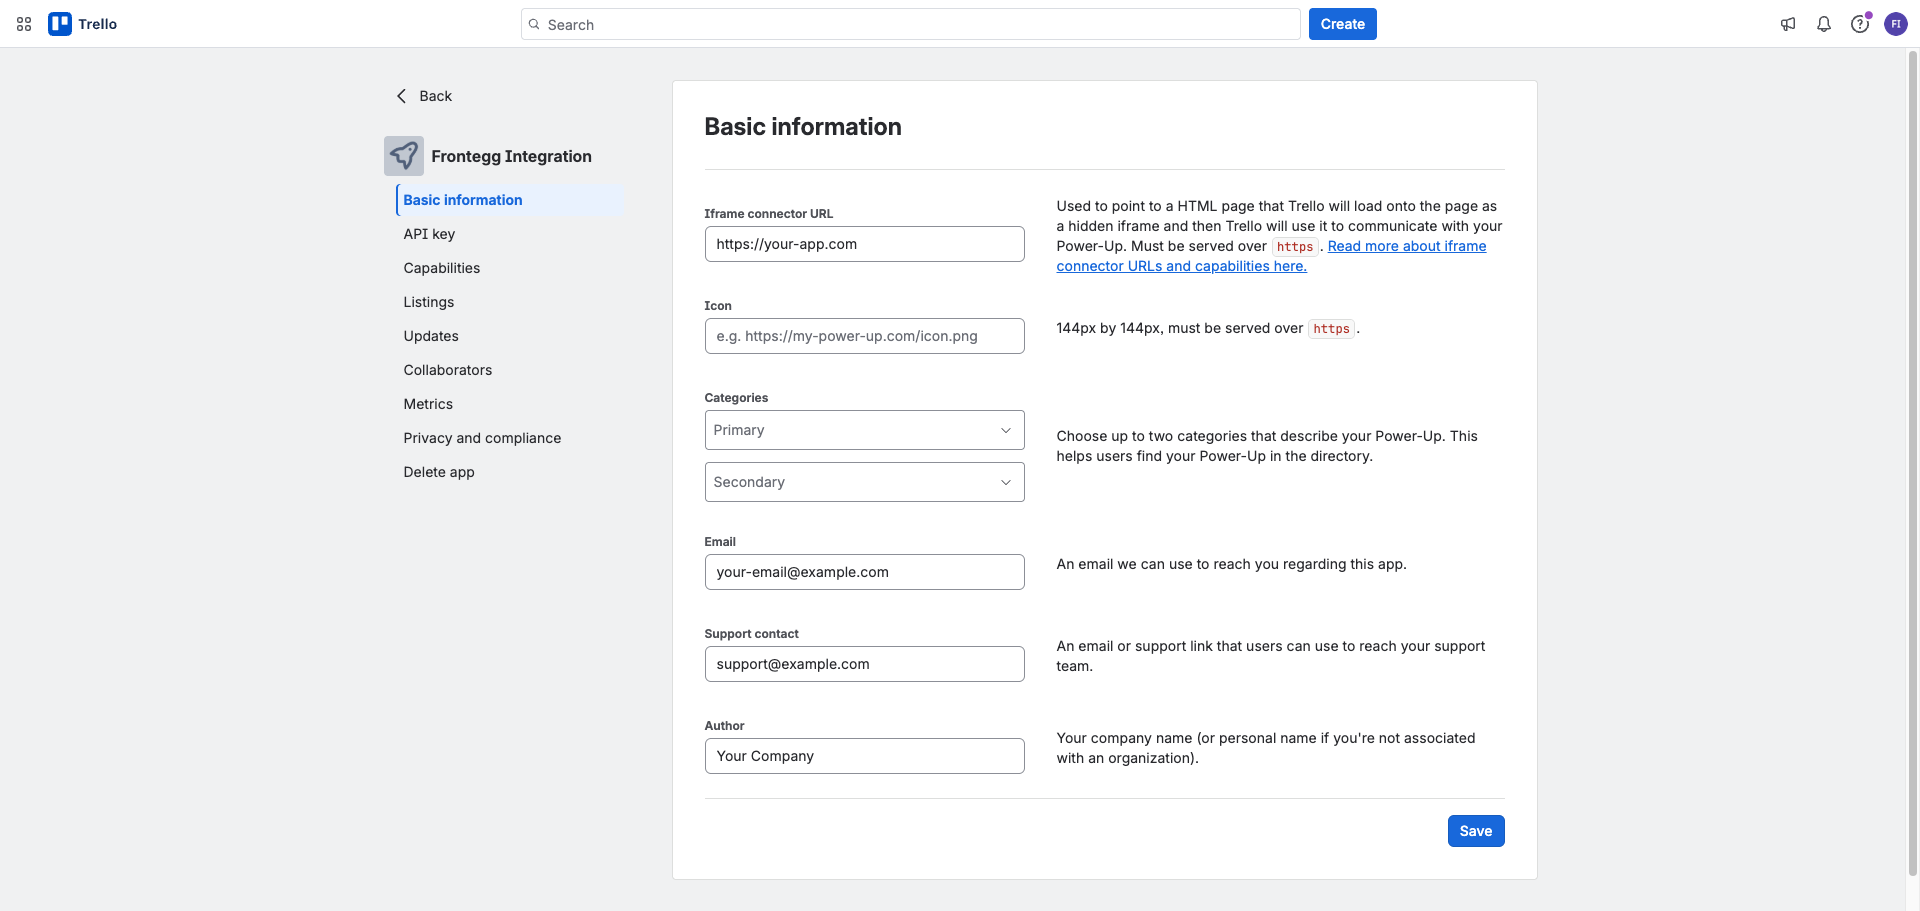Viewport: 1920px width, 911px height.
Task: Open the notifications bell
Action: pos(1824,24)
